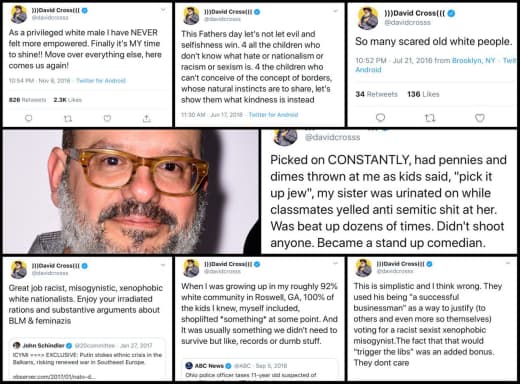520x384 pixels.
Task: Click the bearded man photo with glasses
Action: point(131,191)
